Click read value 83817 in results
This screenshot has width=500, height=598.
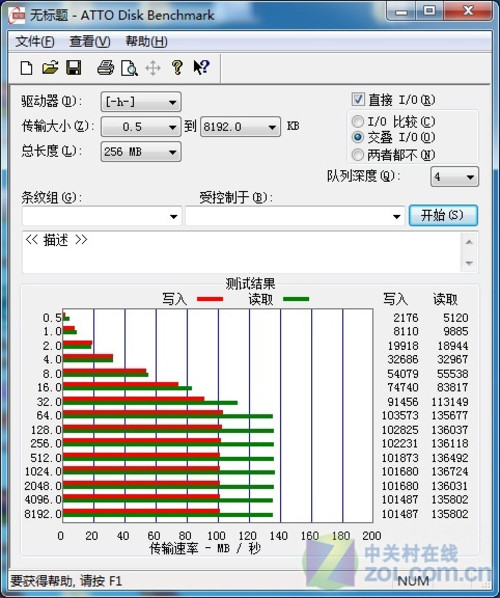click(x=452, y=387)
